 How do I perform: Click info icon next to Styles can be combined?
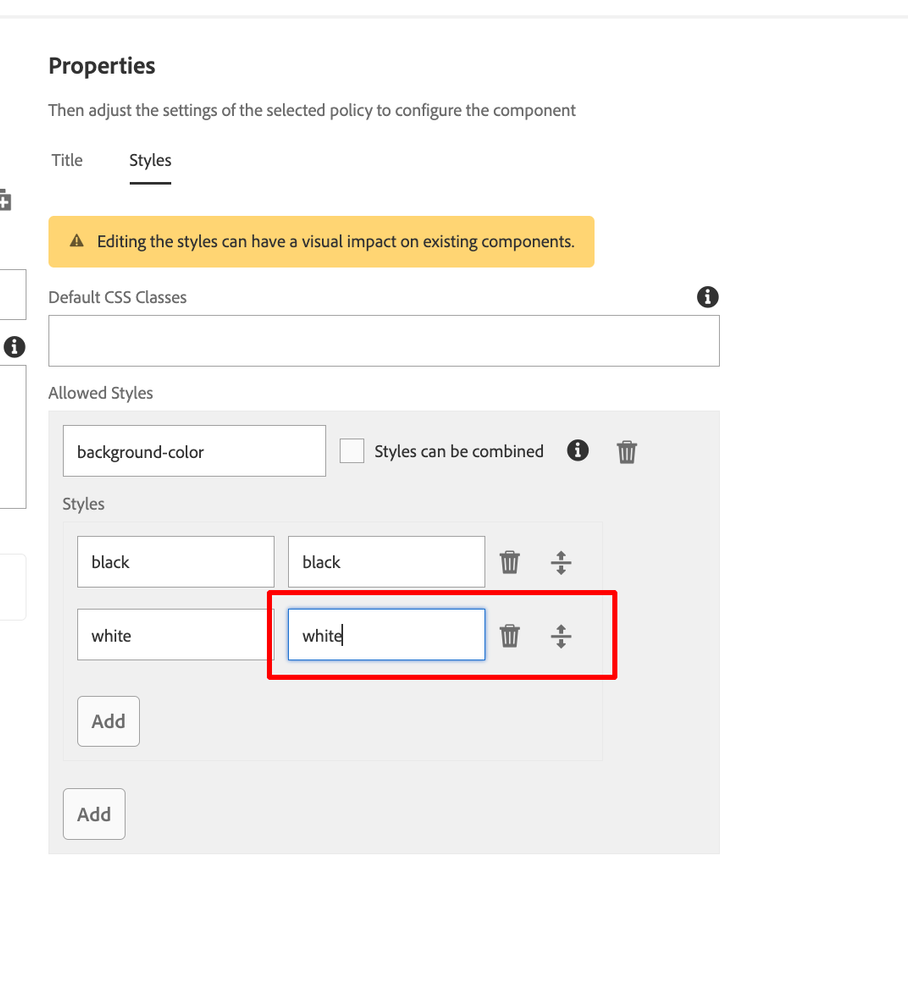[578, 451]
